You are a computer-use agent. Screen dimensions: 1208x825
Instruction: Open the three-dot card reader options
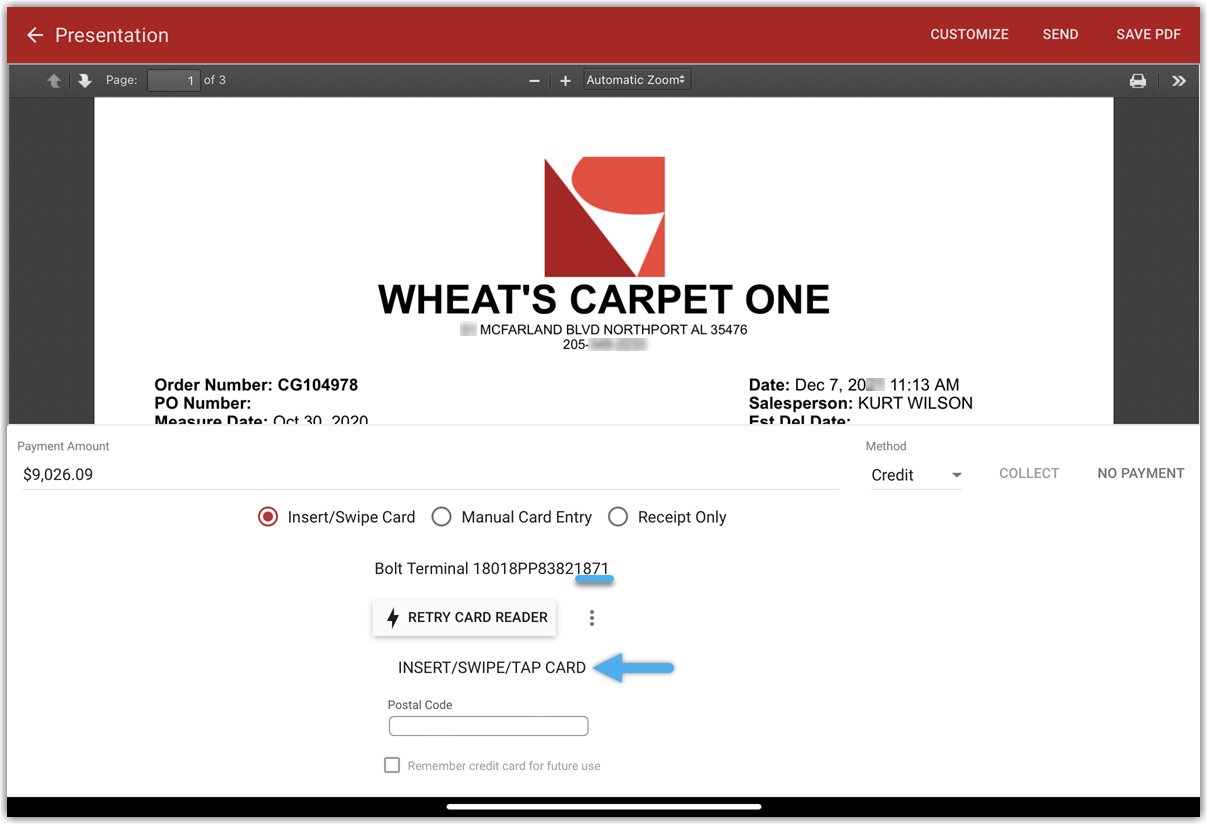(592, 618)
